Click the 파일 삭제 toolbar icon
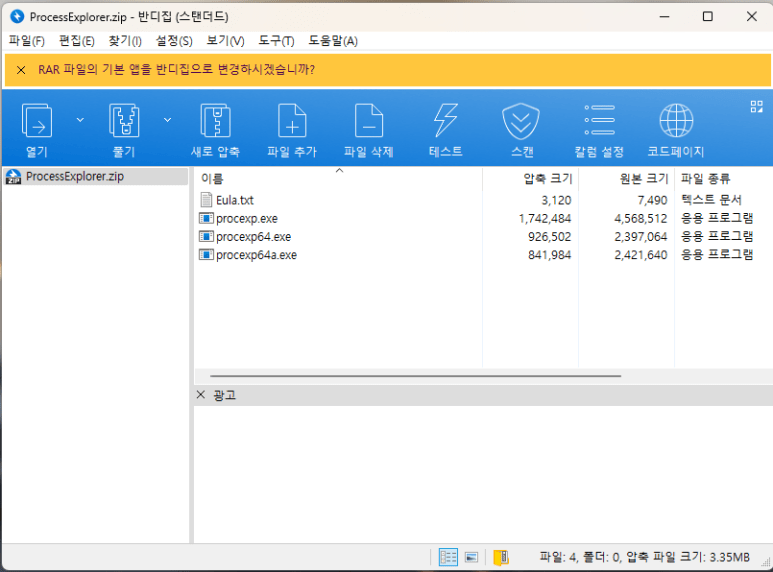The width and height of the screenshot is (773, 572). [369, 120]
